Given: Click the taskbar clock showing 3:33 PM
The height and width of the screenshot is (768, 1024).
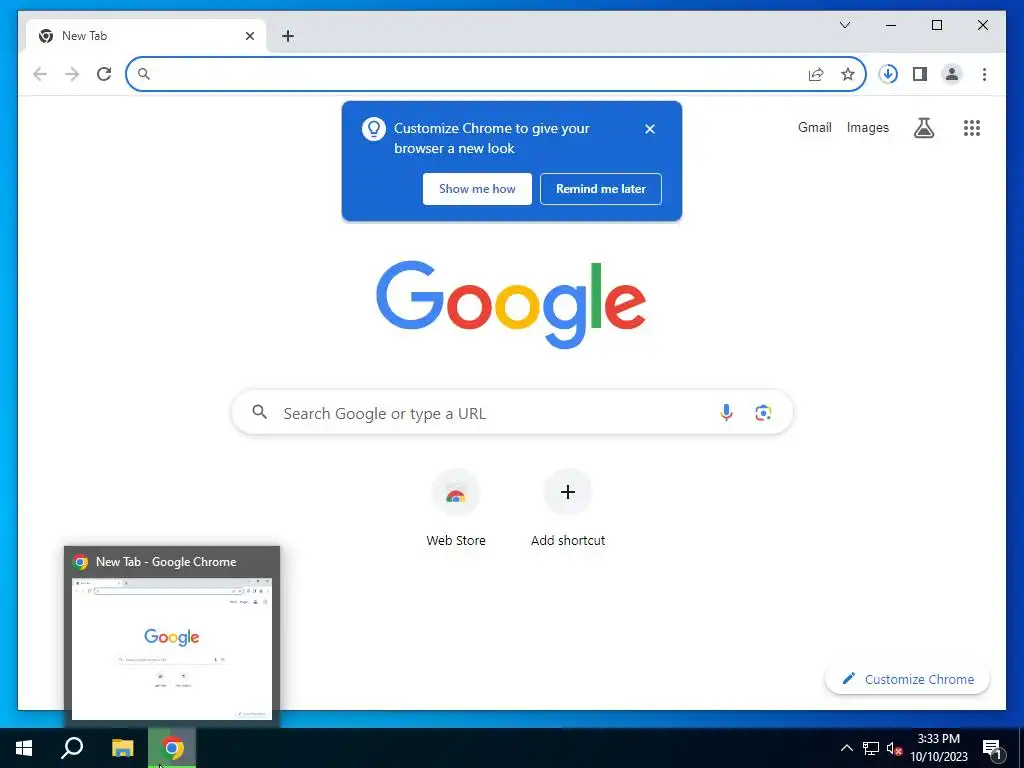Looking at the screenshot, I should 939,748.
